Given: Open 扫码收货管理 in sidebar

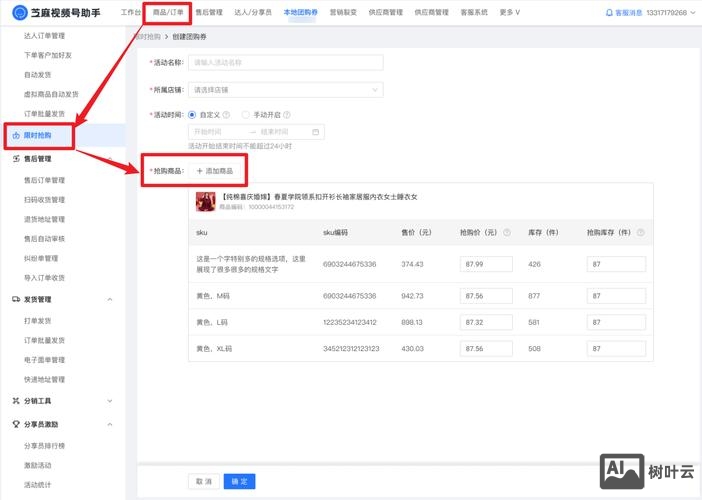Looking at the screenshot, I should tap(44, 200).
